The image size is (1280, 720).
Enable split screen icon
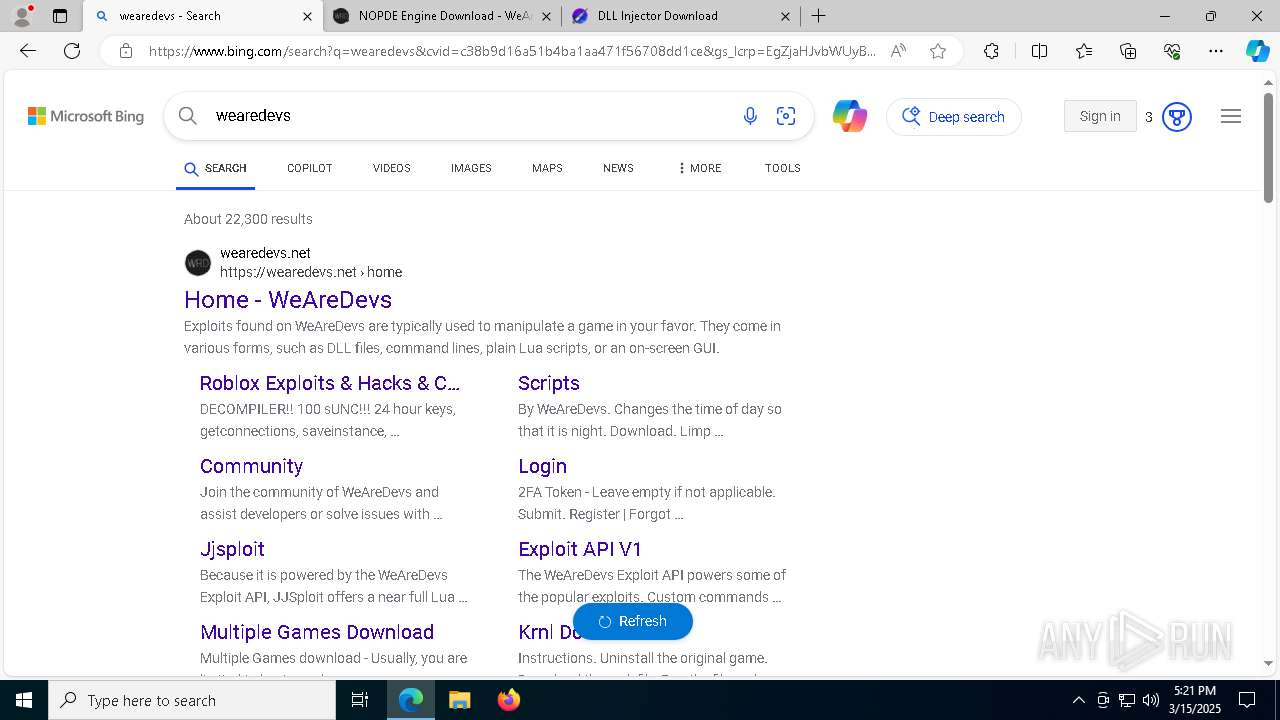click(1039, 51)
